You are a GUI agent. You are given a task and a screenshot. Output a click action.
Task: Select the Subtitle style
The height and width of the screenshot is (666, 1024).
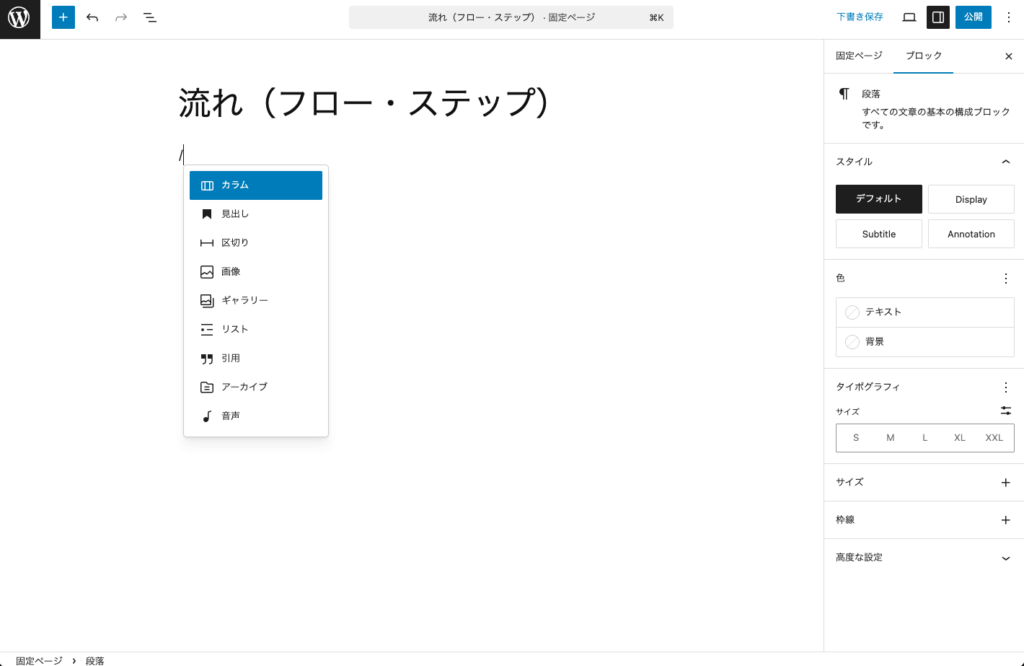tap(878, 233)
